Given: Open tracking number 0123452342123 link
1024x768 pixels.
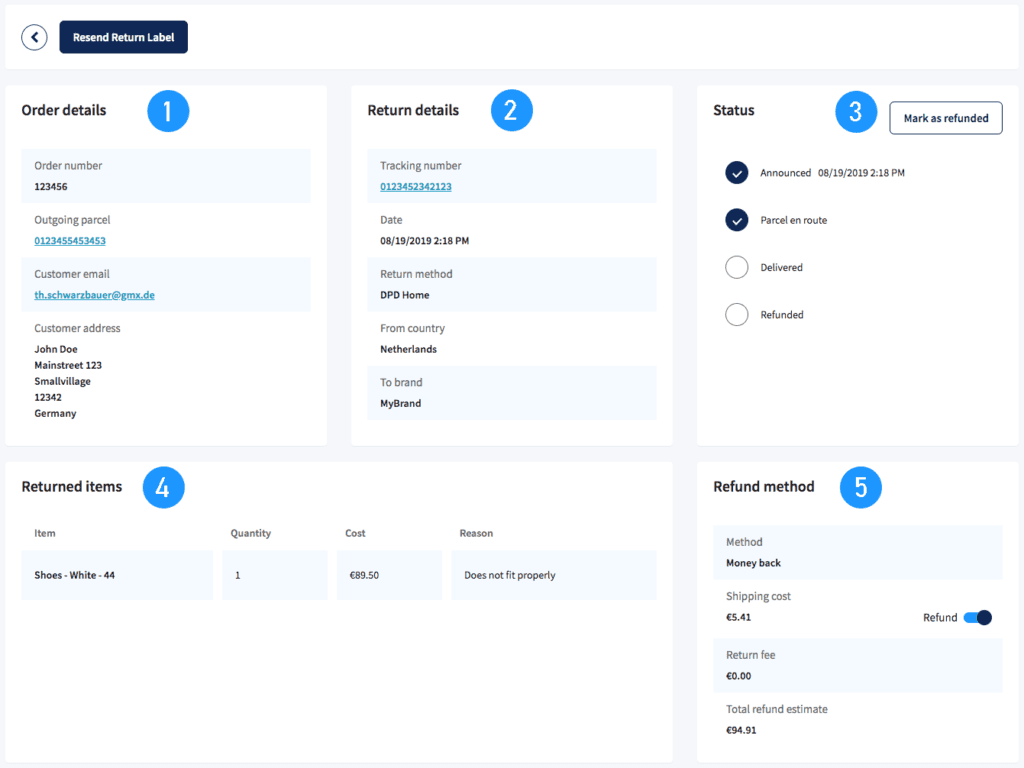Looking at the screenshot, I should pos(416,186).
